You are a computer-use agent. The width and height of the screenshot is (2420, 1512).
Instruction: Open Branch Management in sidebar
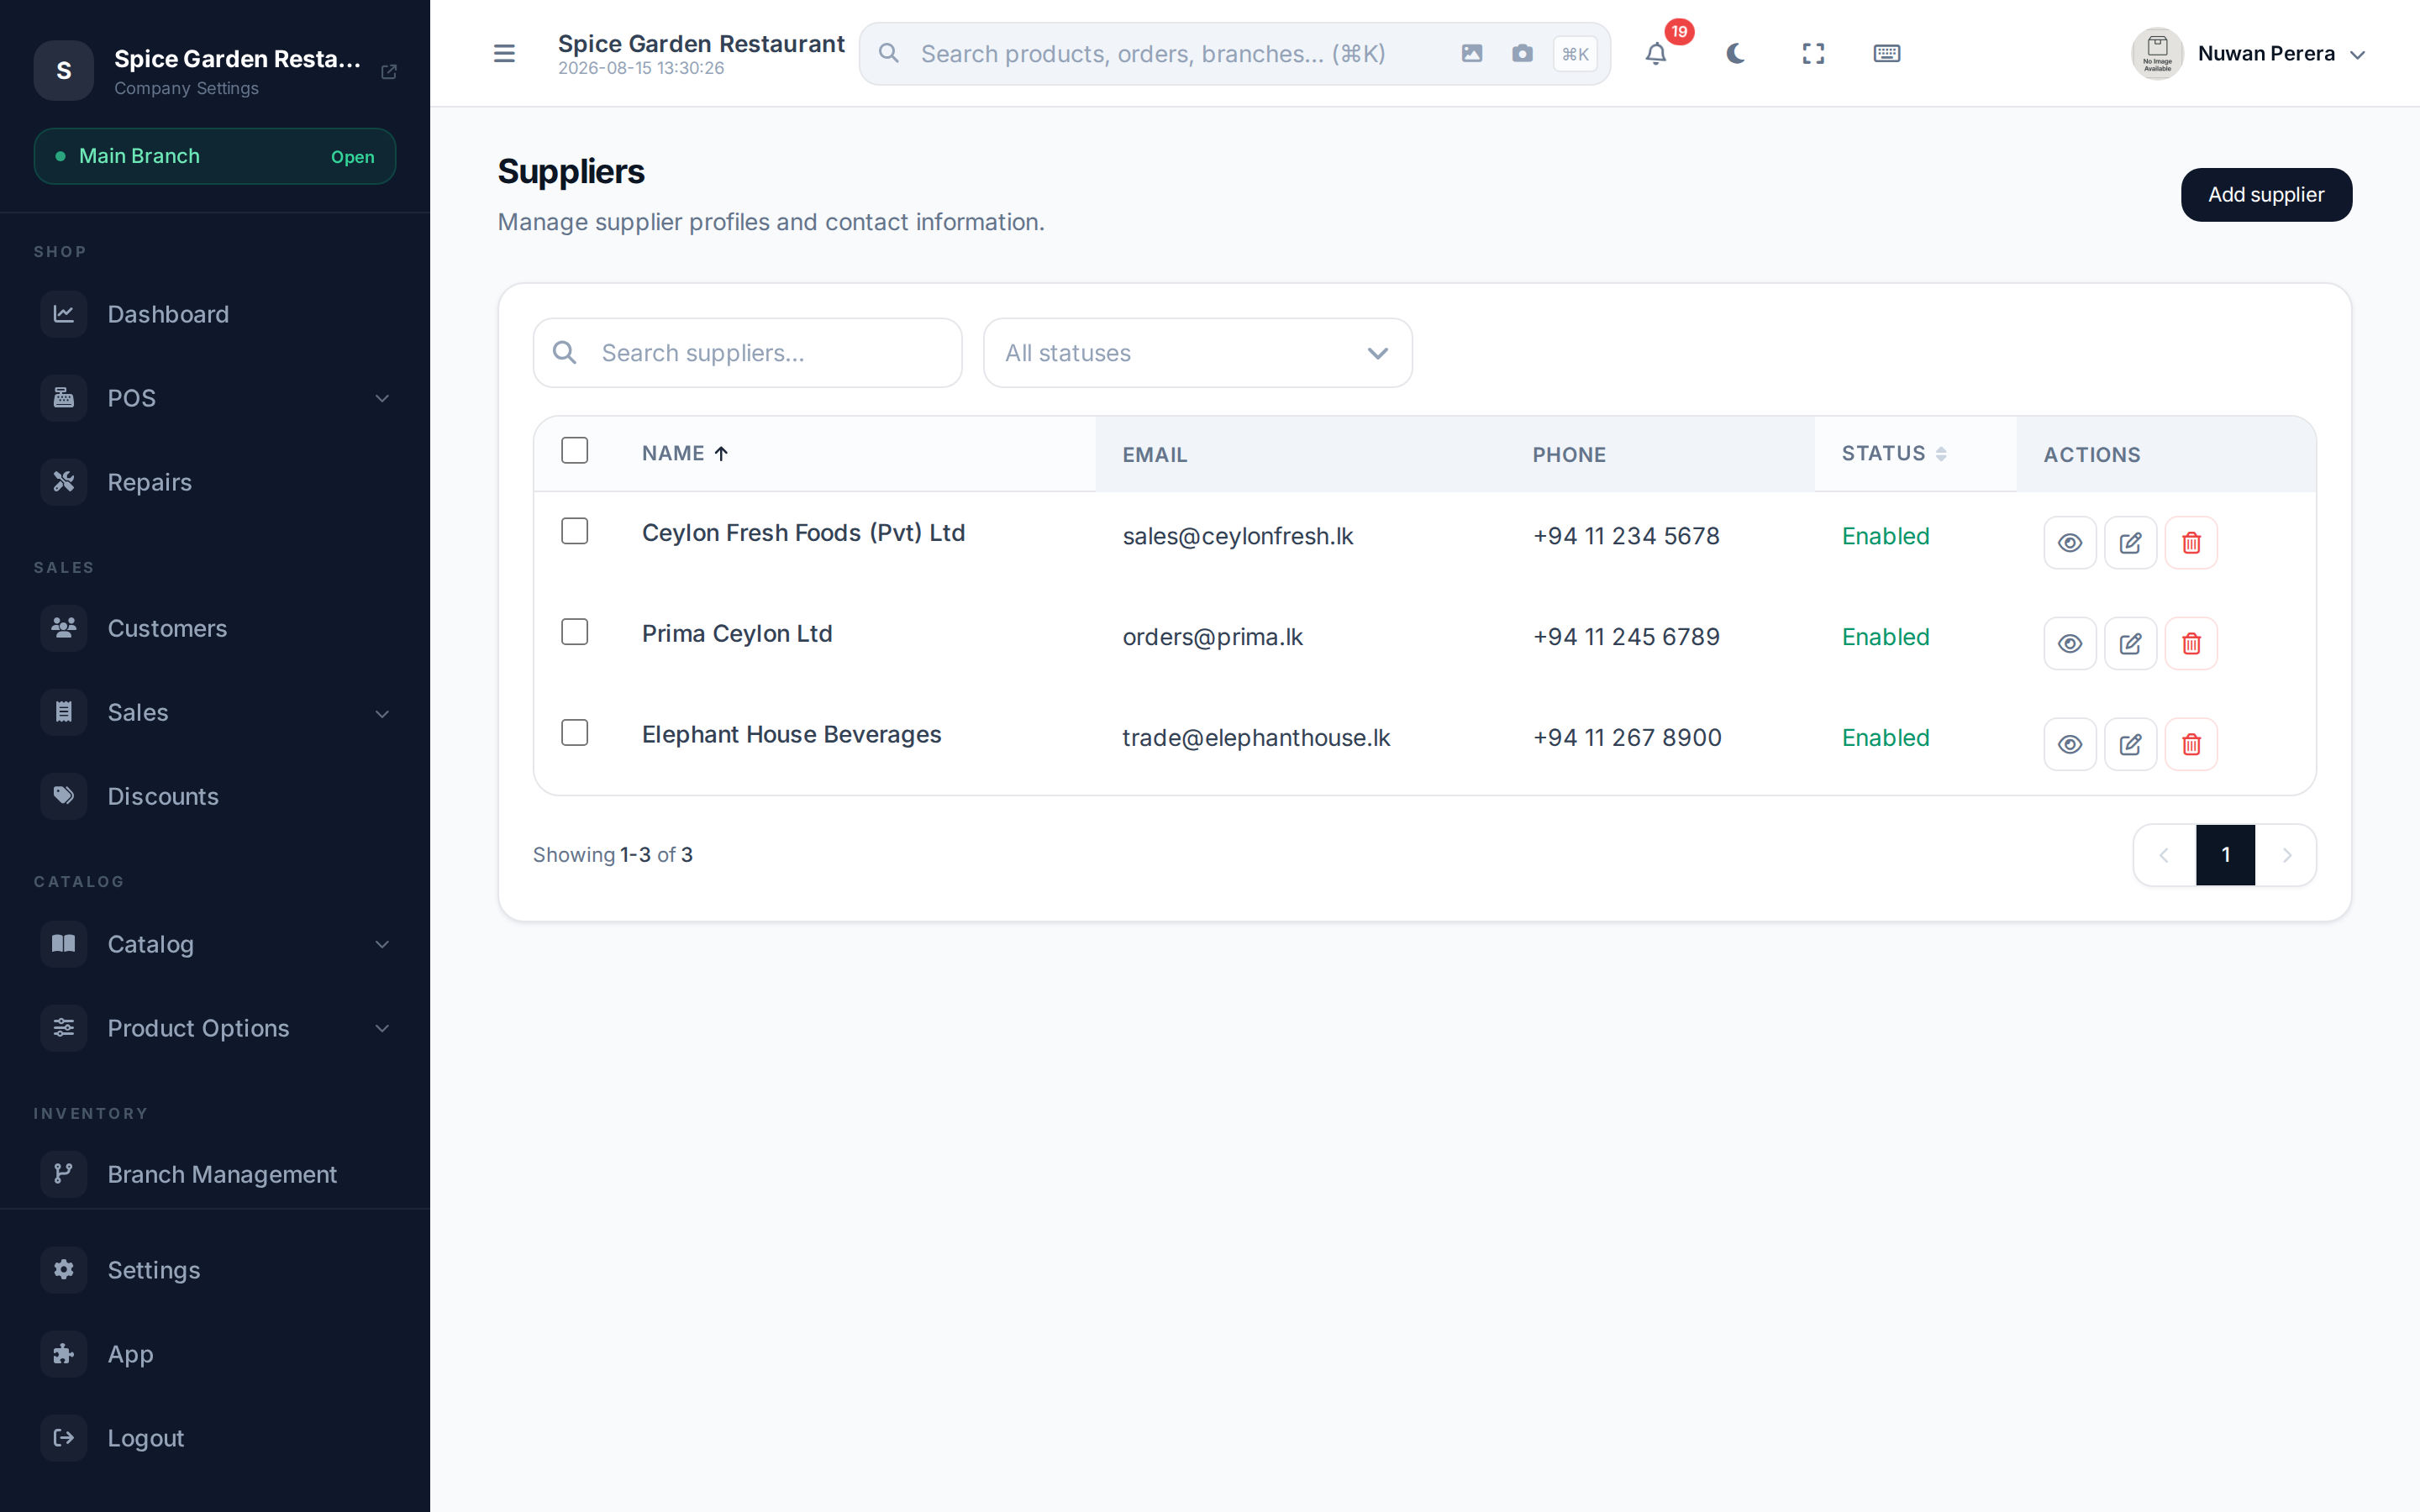click(214, 1174)
